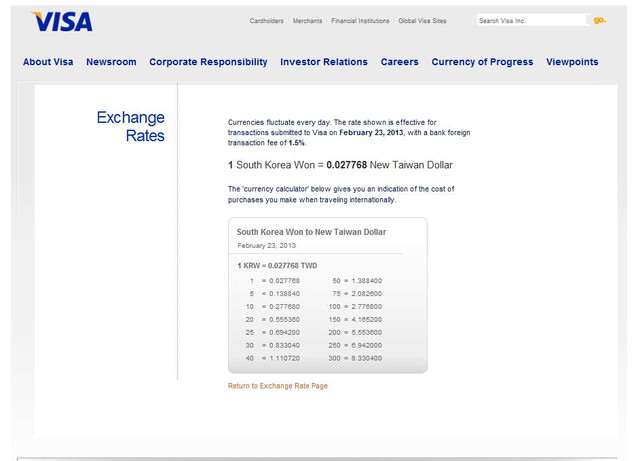Click the value 0.138840 for 5 KRW
The height and width of the screenshot is (461, 640).
(x=284, y=294)
